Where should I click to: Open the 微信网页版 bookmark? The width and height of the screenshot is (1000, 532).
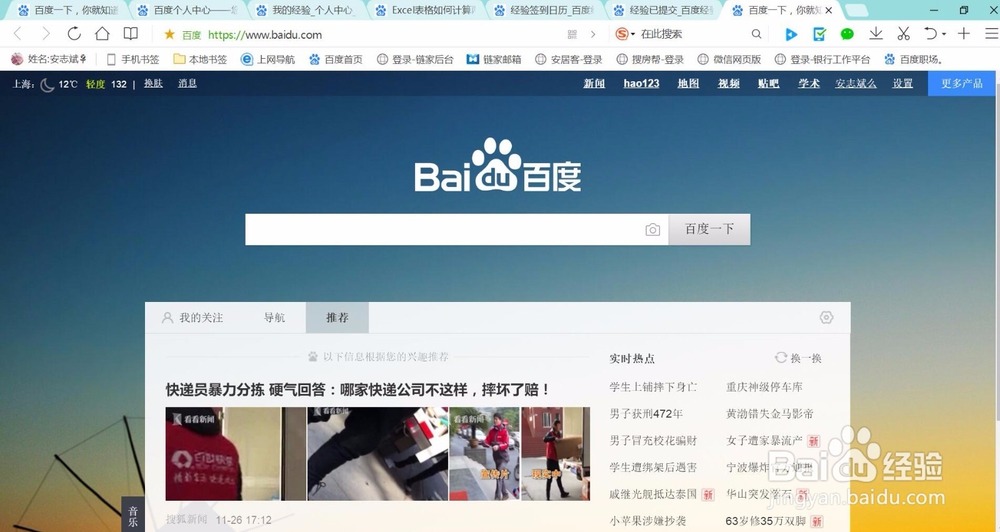tap(729, 59)
